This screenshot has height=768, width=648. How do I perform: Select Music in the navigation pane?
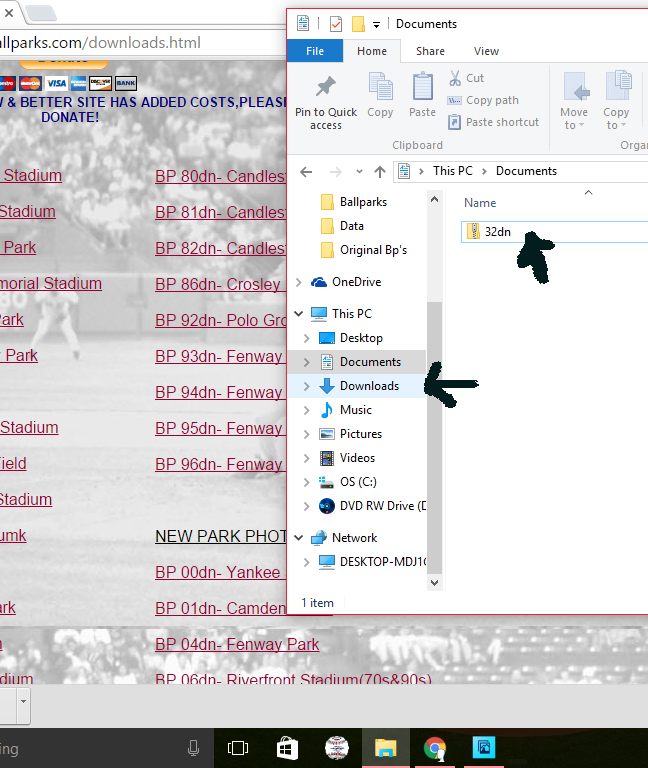pyautogui.click(x=356, y=410)
